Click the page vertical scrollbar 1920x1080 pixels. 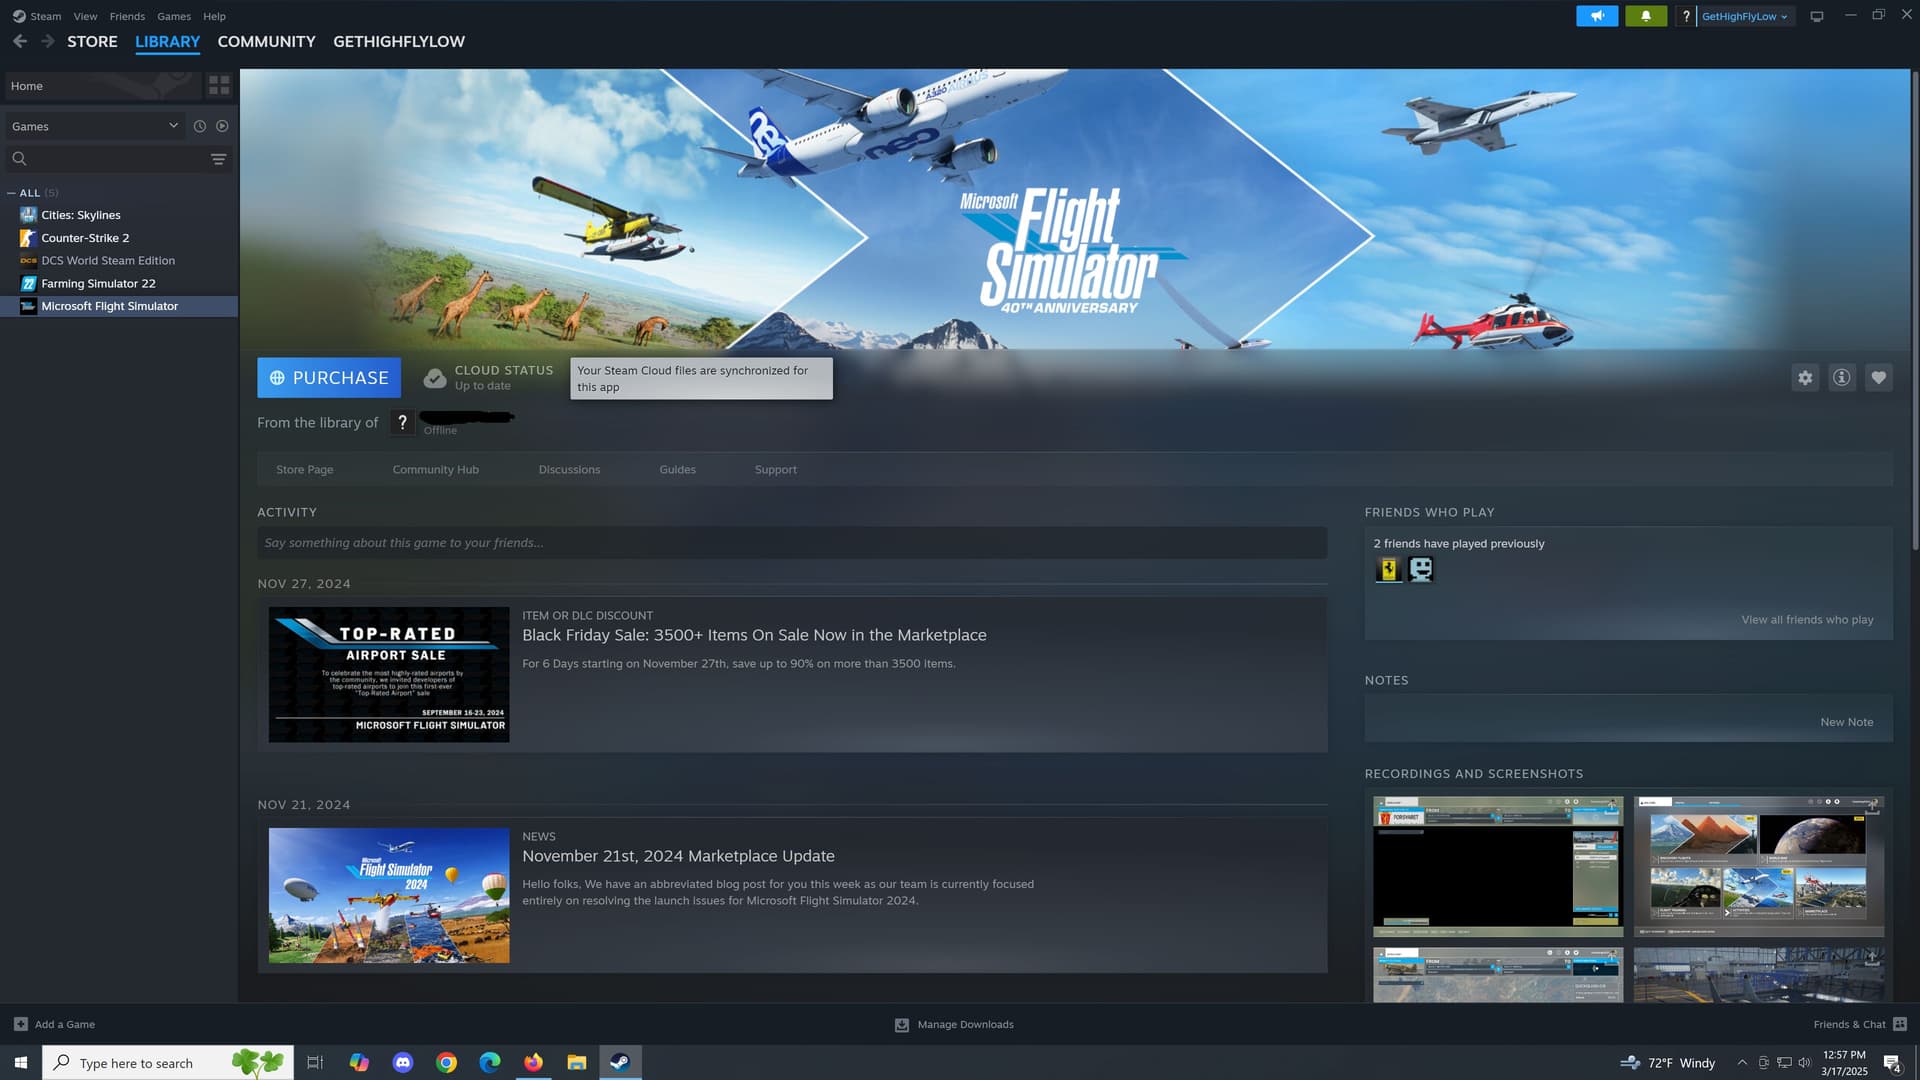point(1915,310)
